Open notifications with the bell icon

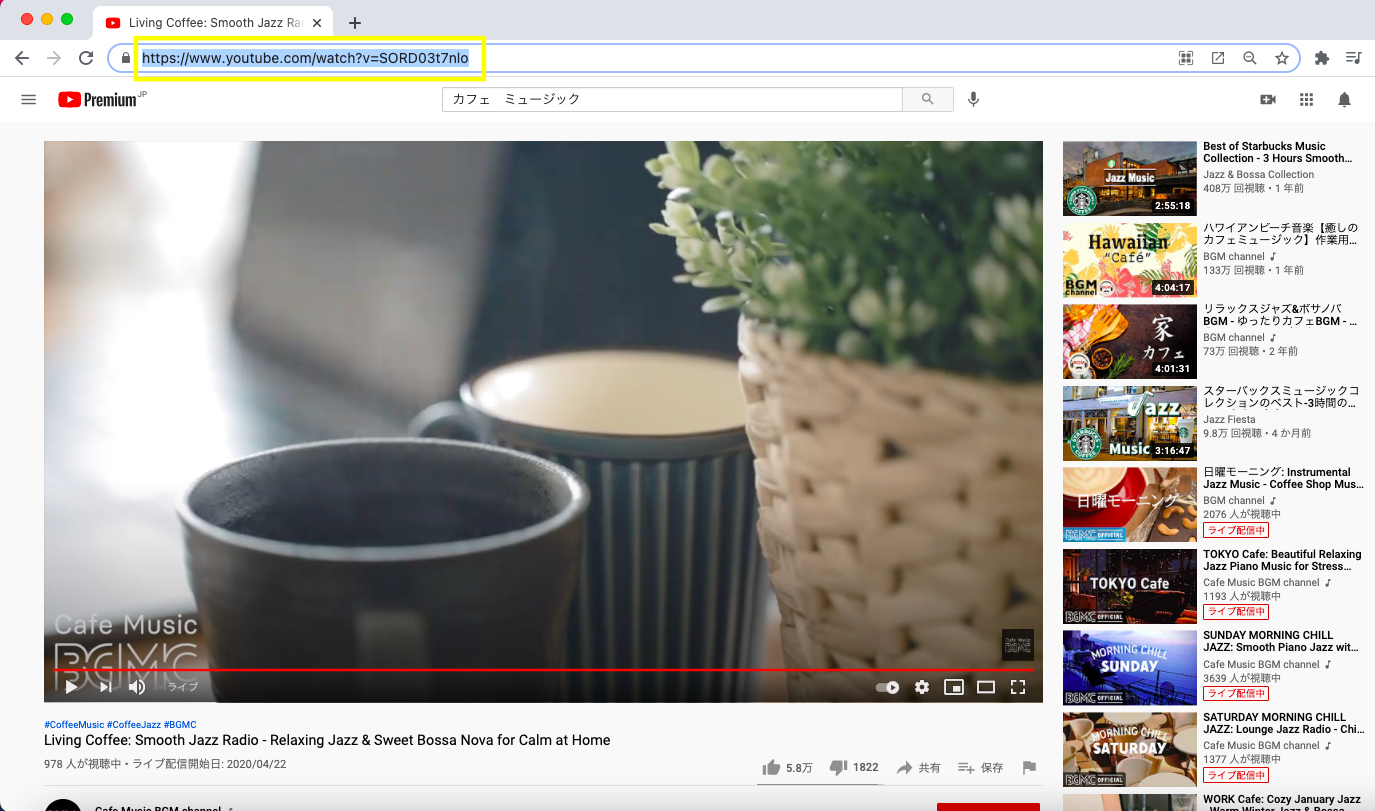coord(1345,99)
